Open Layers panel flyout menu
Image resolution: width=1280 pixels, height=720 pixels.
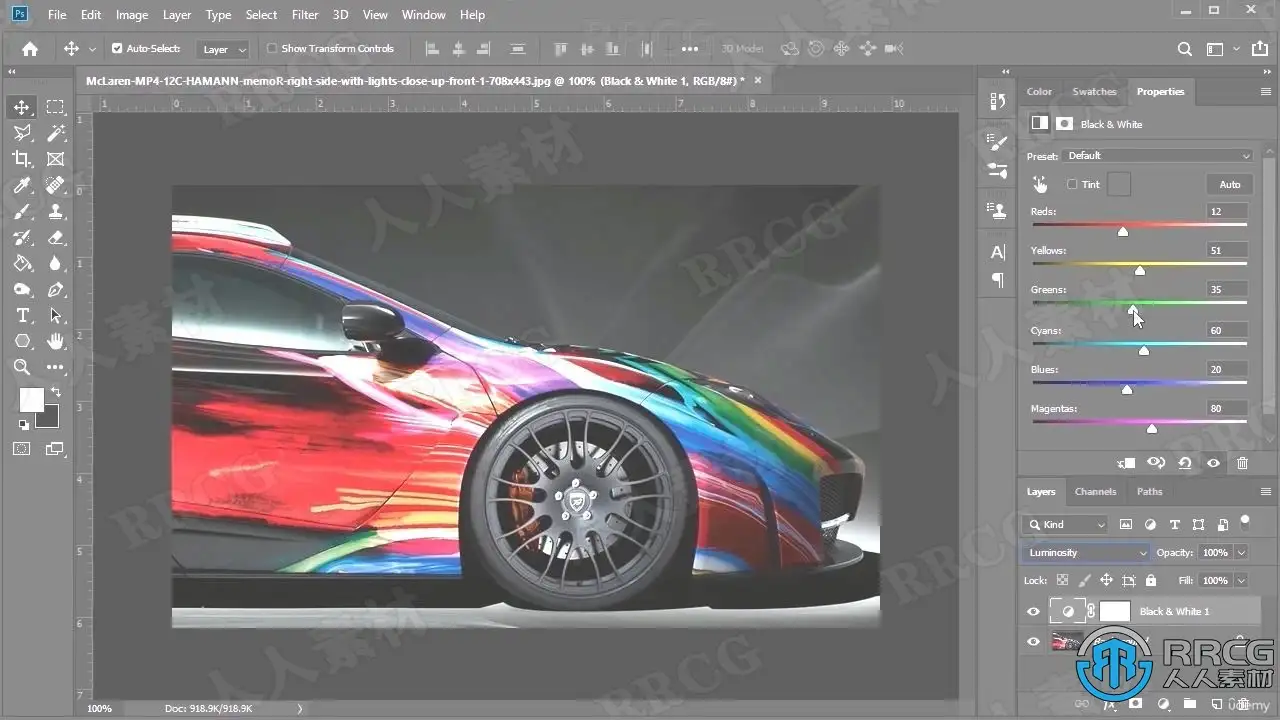point(1266,491)
